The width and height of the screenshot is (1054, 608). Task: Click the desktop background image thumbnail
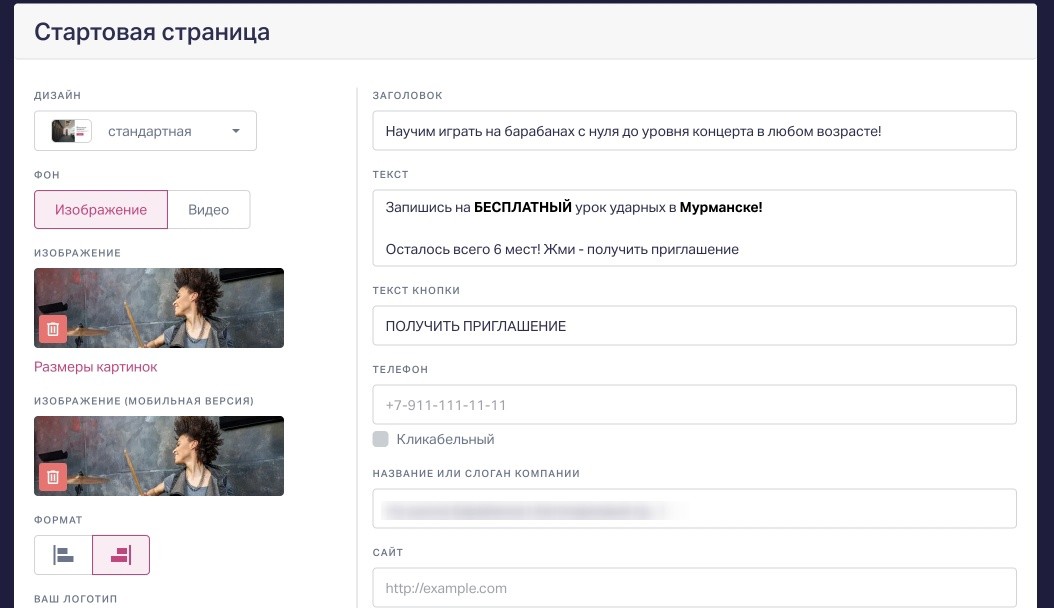[159, 308]
